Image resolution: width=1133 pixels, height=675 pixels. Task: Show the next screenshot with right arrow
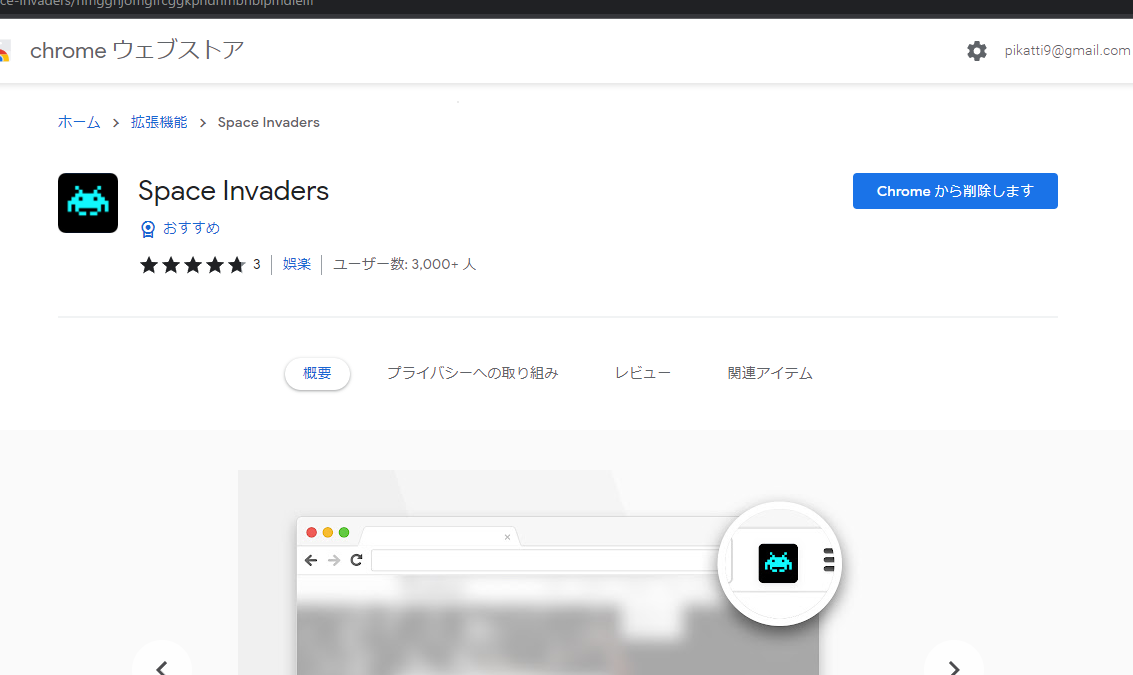point(954,666)
